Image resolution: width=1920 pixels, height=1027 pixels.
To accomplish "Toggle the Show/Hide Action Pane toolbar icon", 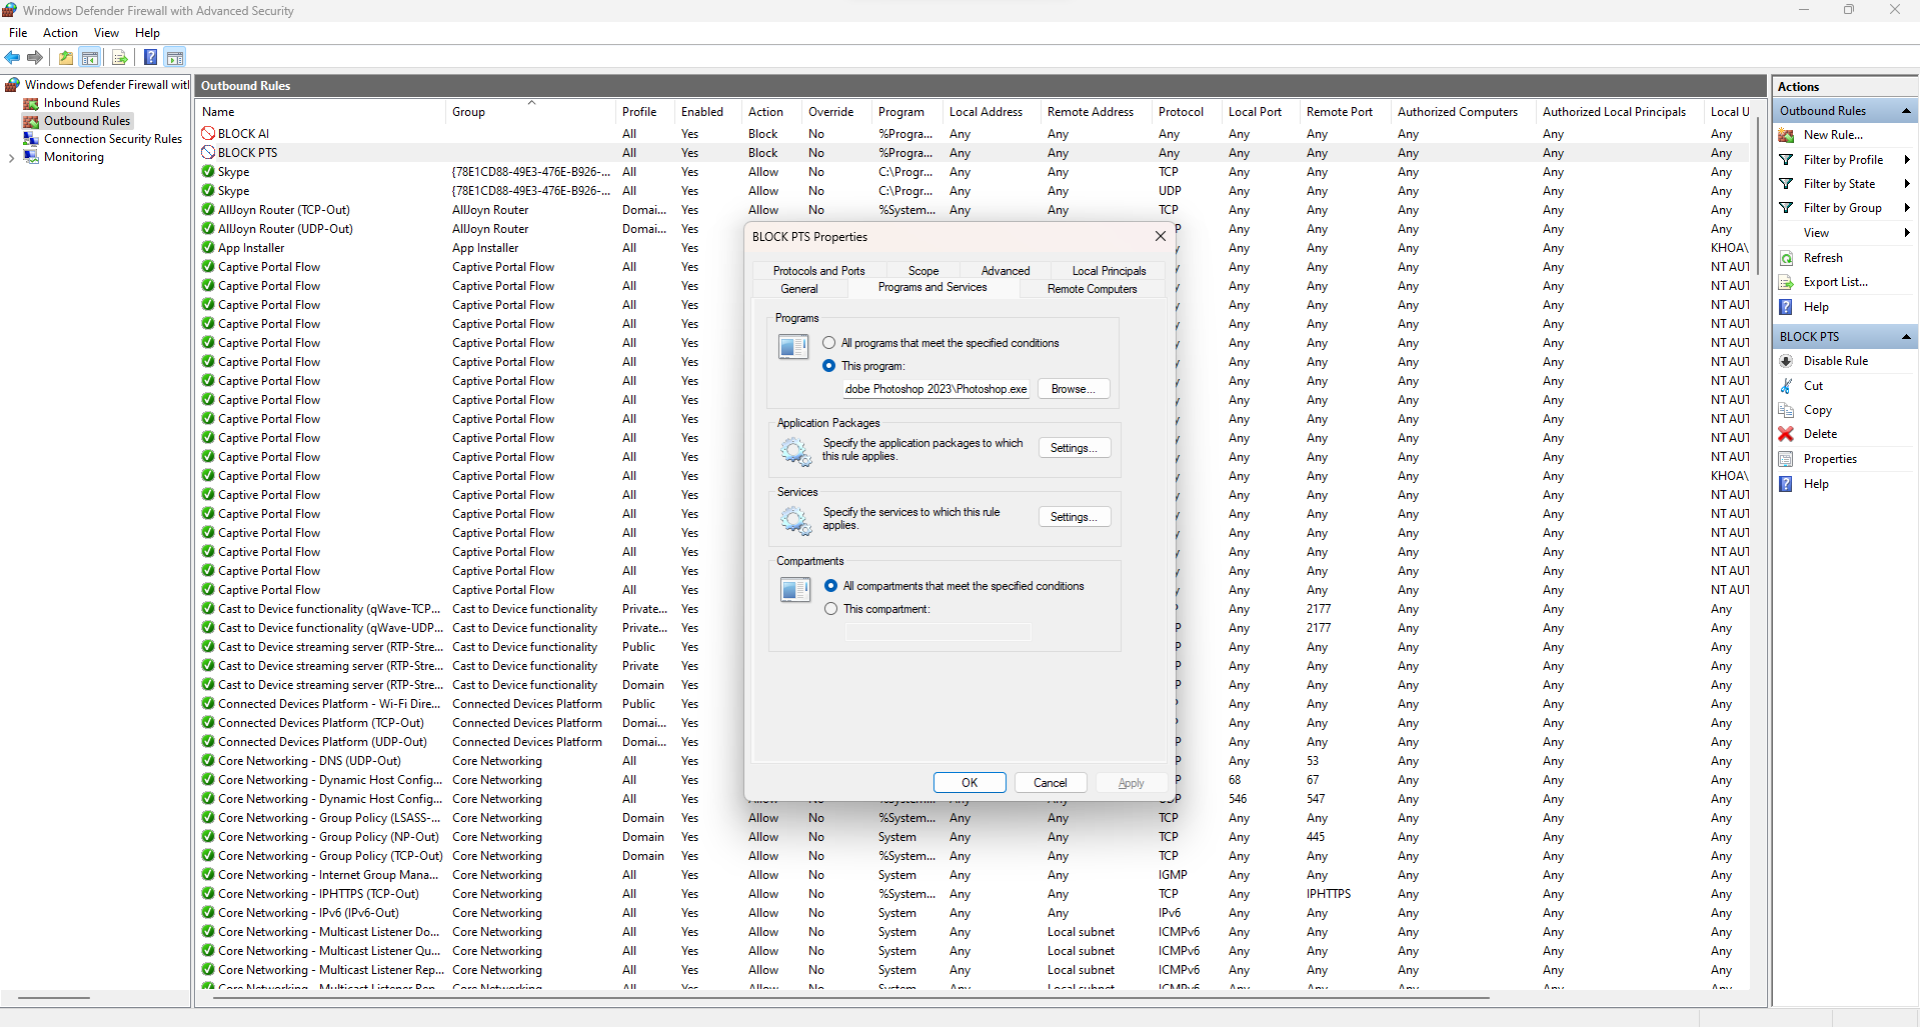I will click(x=175, y=58).
